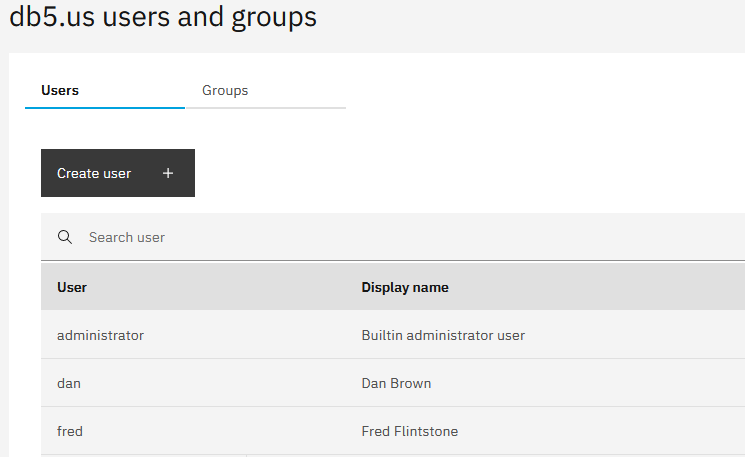Open the fred user row

click(393, 431)
